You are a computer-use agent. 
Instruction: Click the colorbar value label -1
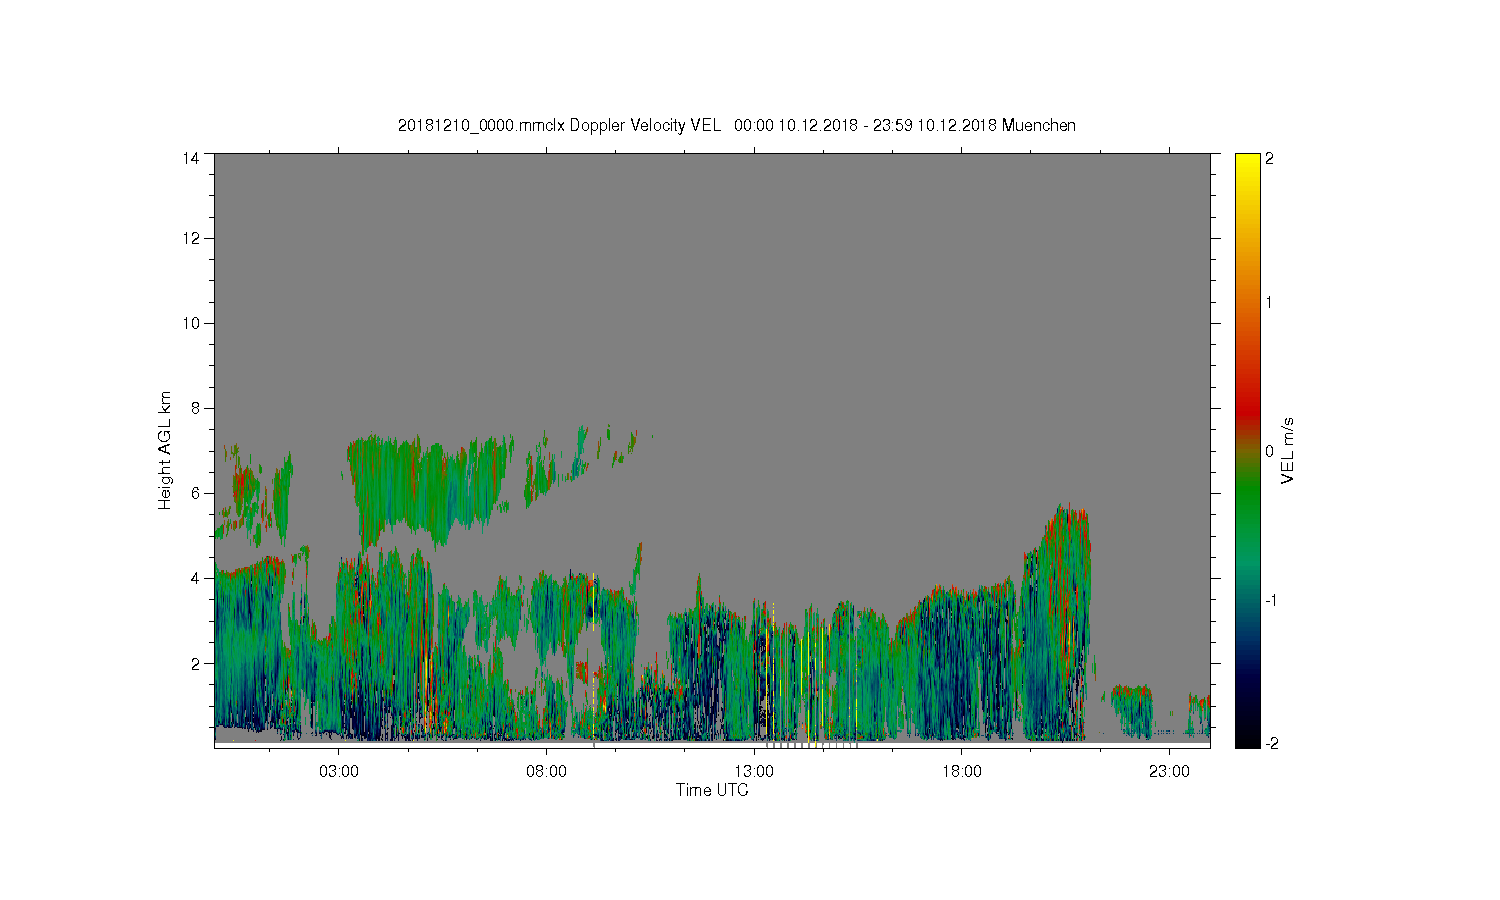click(x=1271, y=600)
